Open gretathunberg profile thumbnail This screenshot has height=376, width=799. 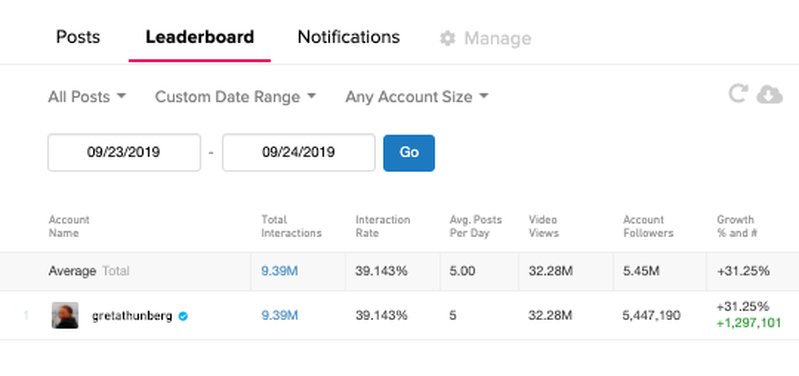coord(65,315)
